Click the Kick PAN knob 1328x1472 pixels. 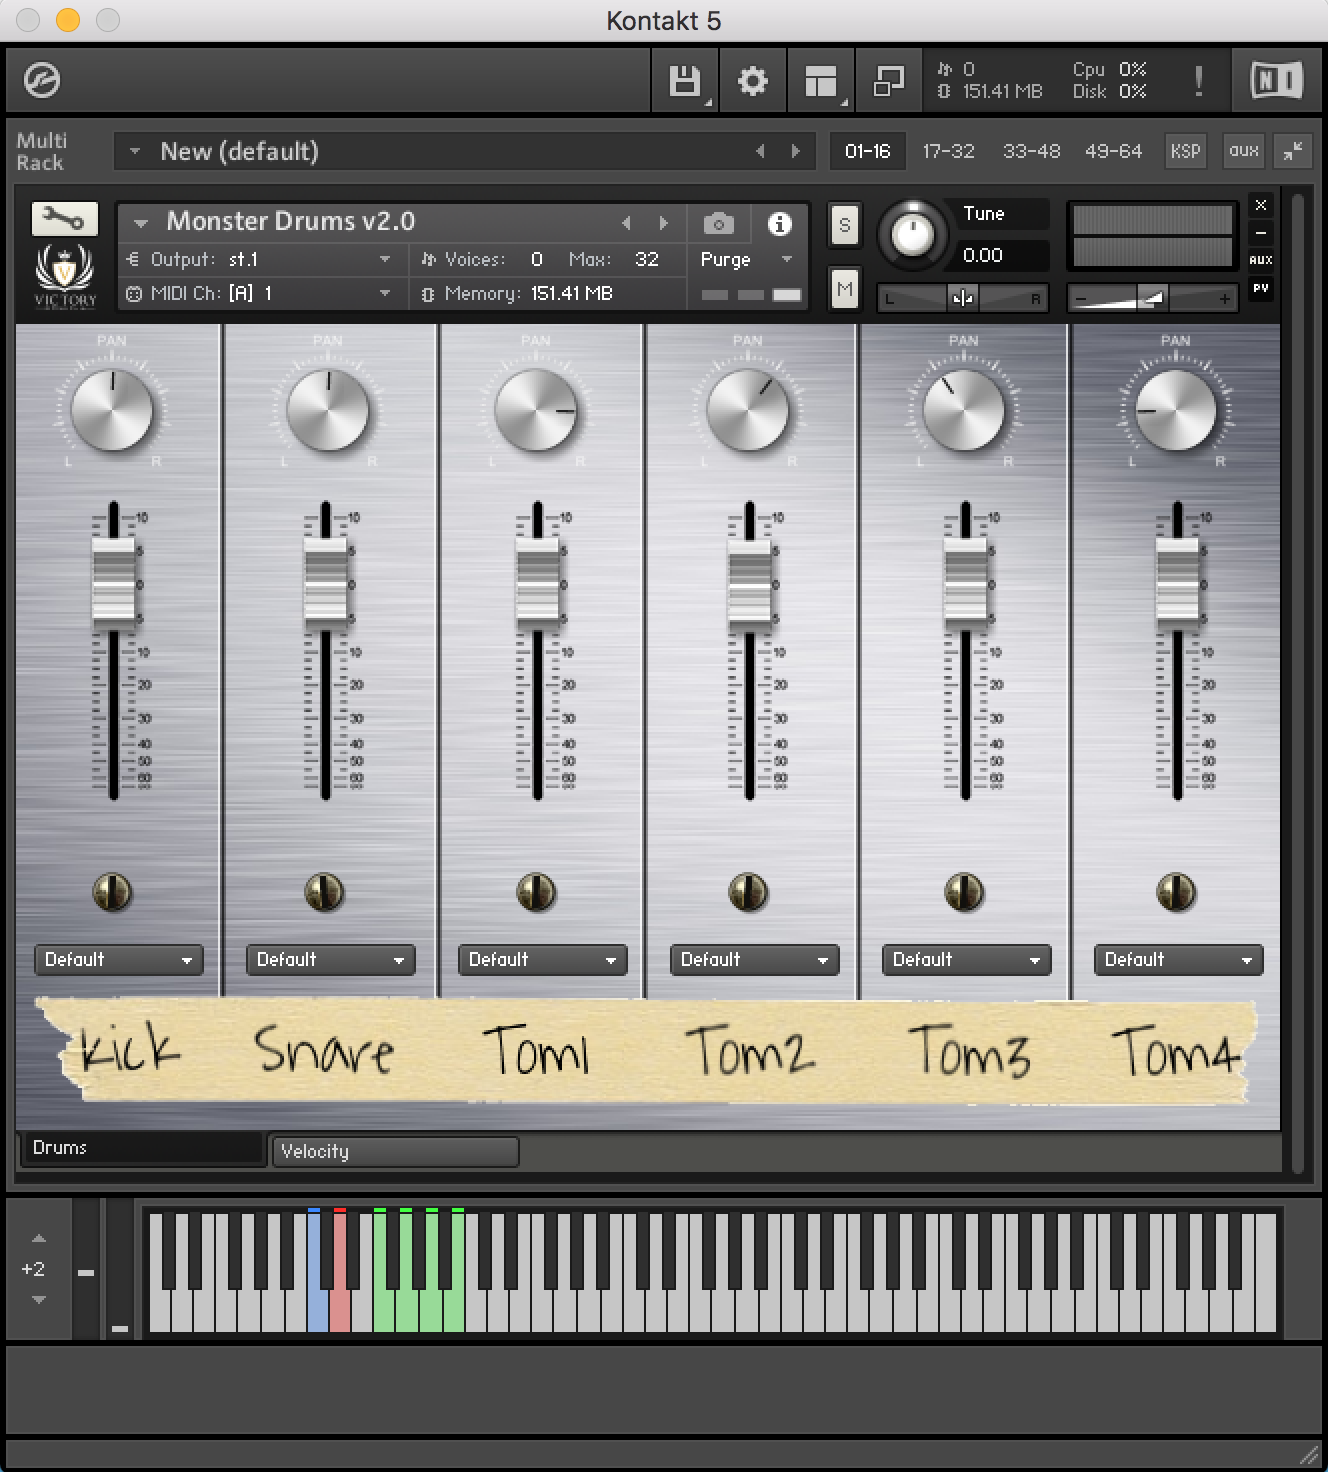point(112,410)
